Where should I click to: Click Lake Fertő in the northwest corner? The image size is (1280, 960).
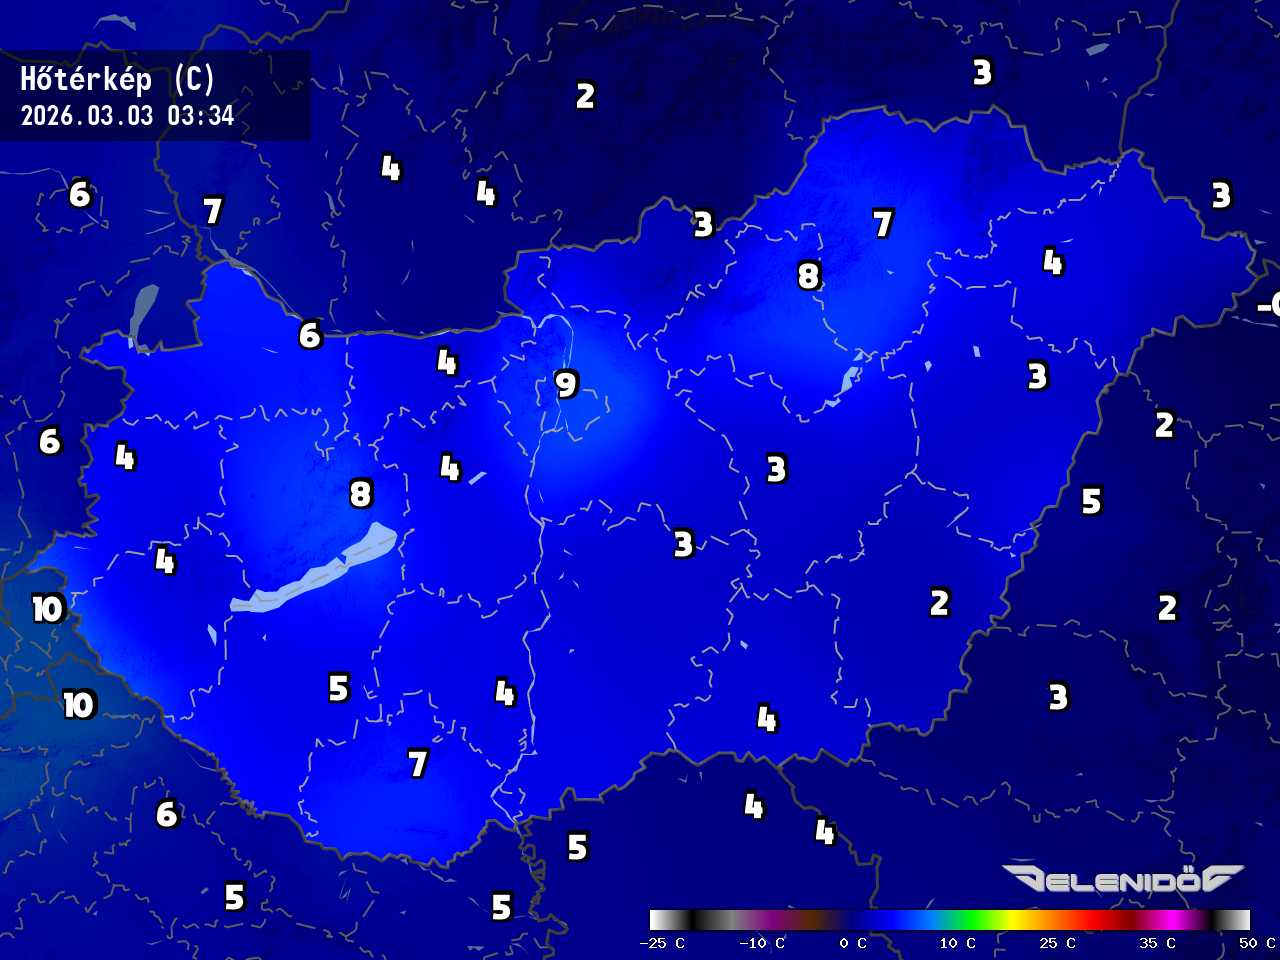tap(143, 314)
